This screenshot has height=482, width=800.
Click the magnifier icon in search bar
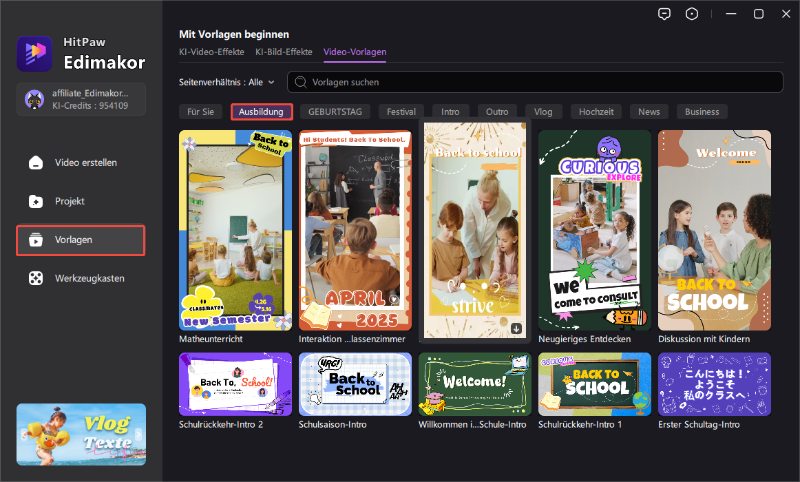click(x=300, y=81)
